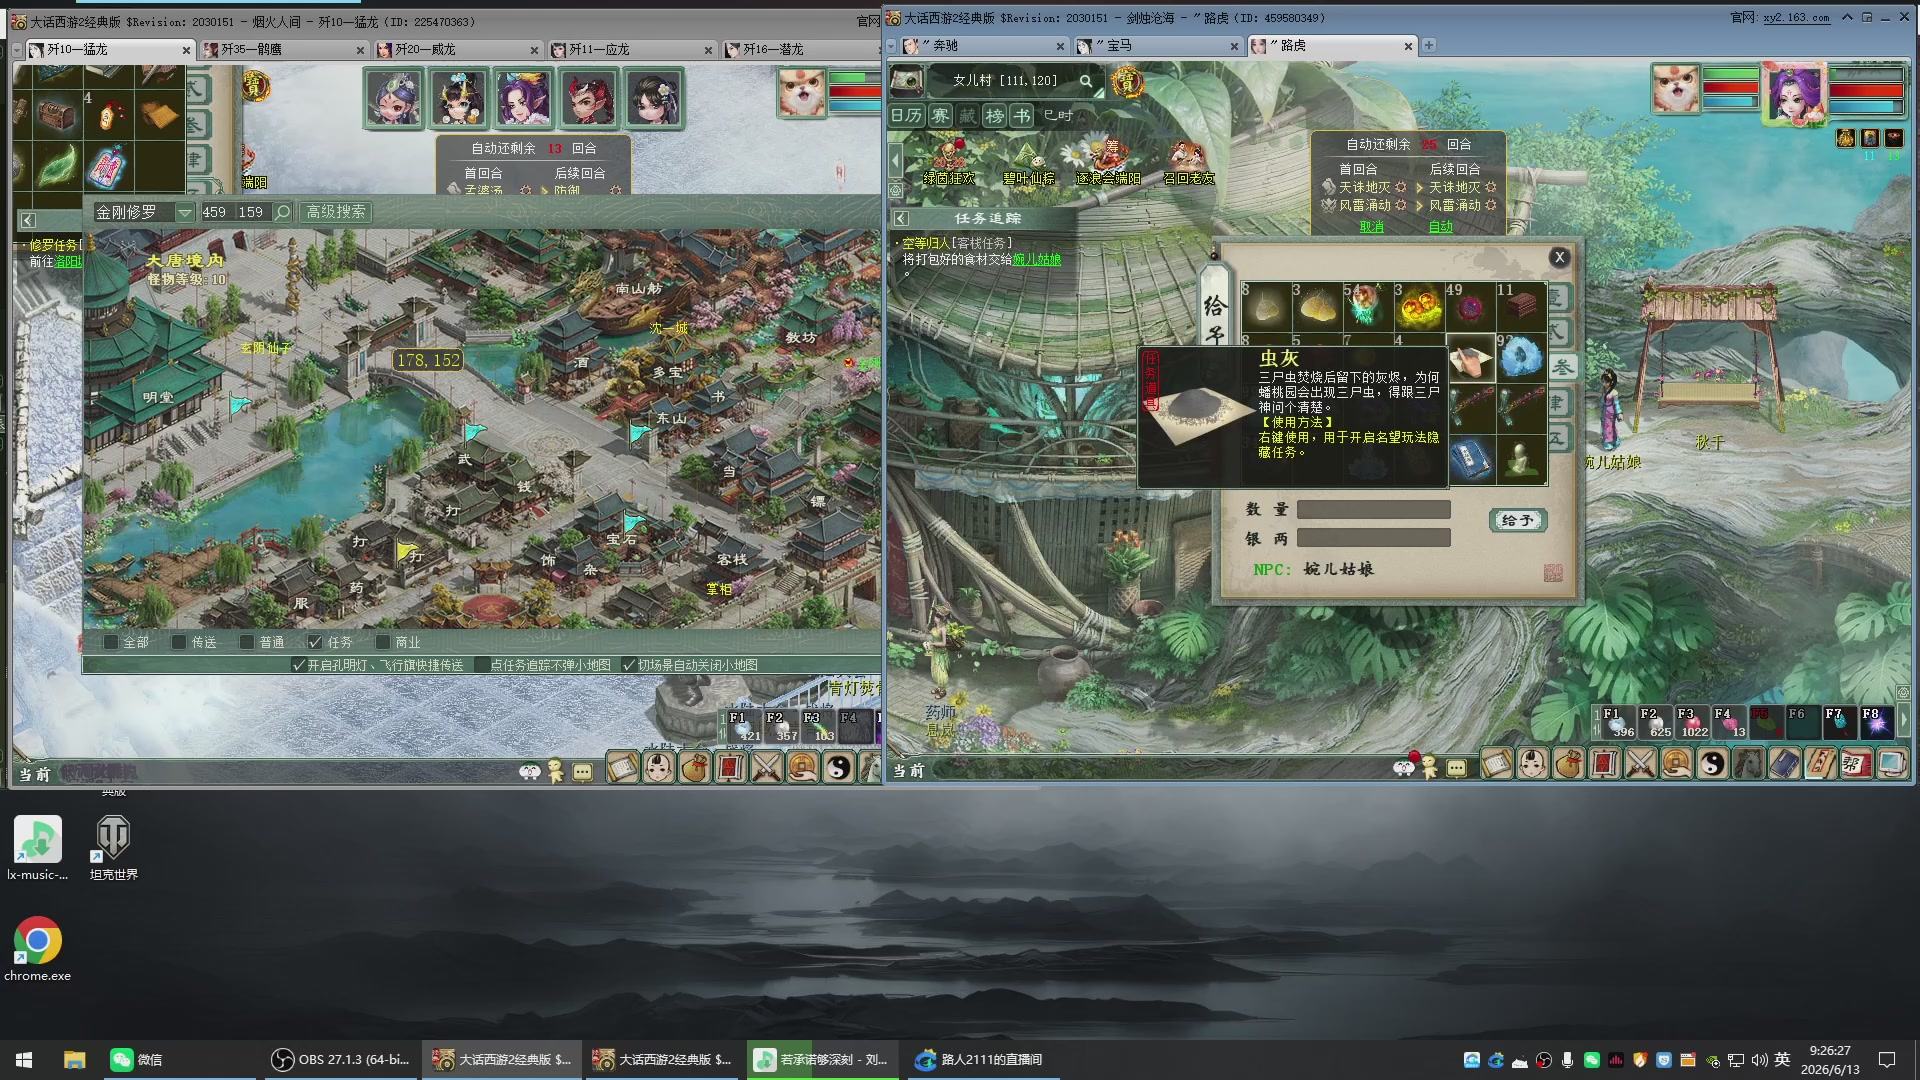Uncheck the 任务 map filter checkbox
The image size is (1920, 1080).
click(315, 642)
